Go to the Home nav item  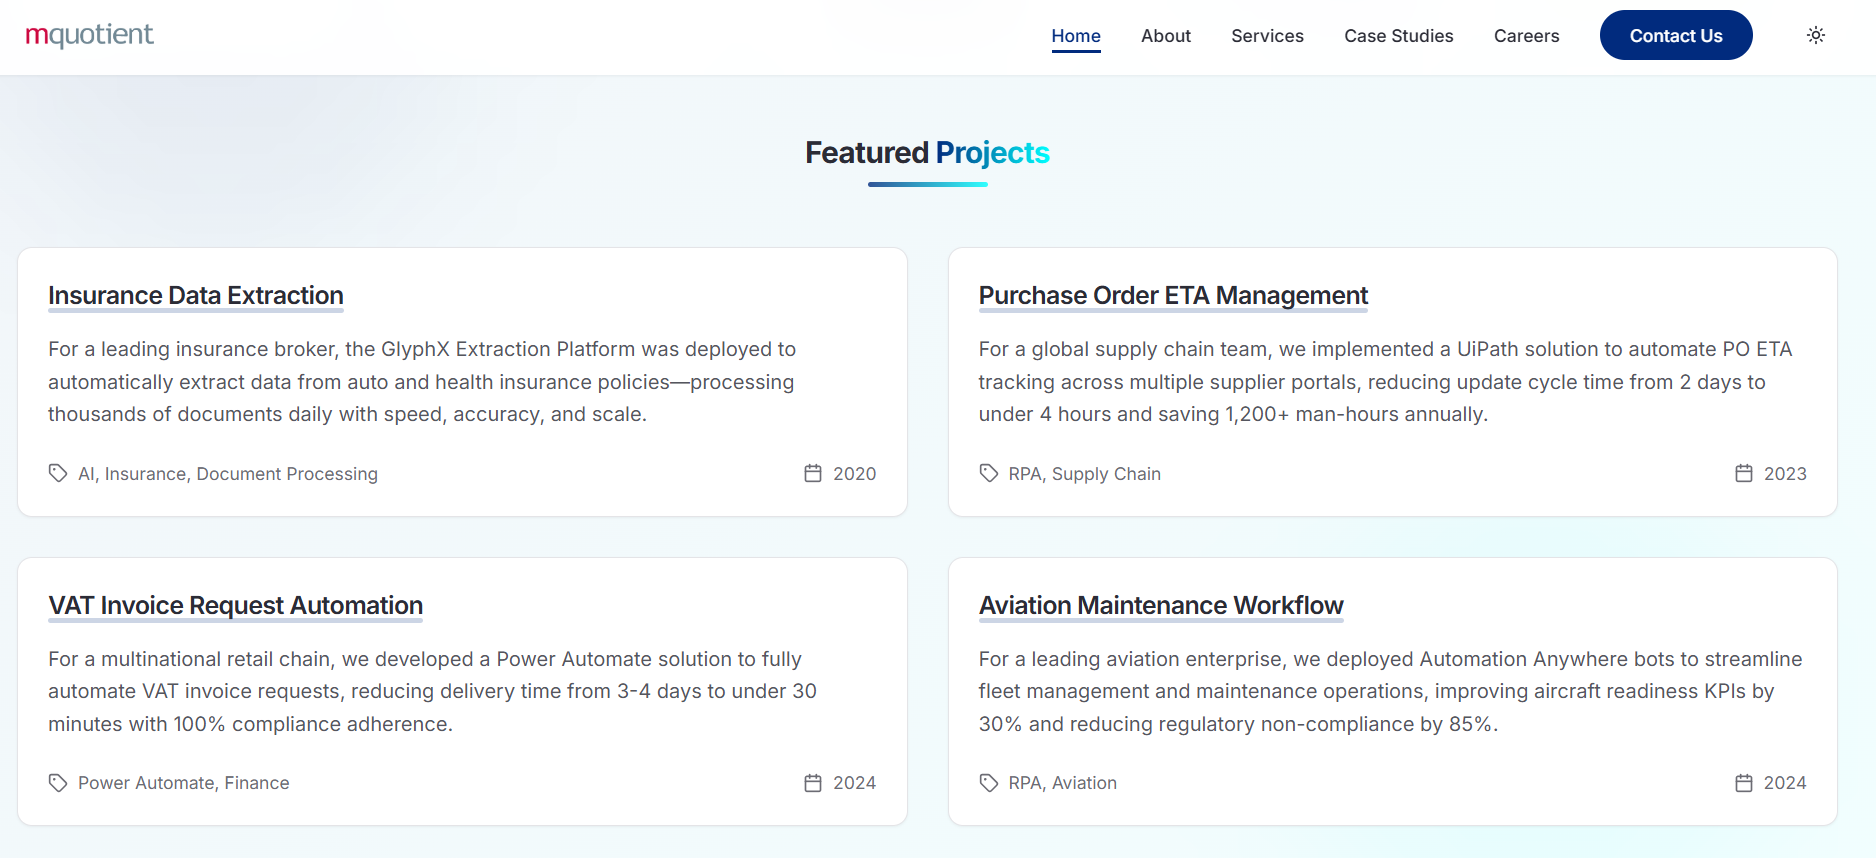1076,36
